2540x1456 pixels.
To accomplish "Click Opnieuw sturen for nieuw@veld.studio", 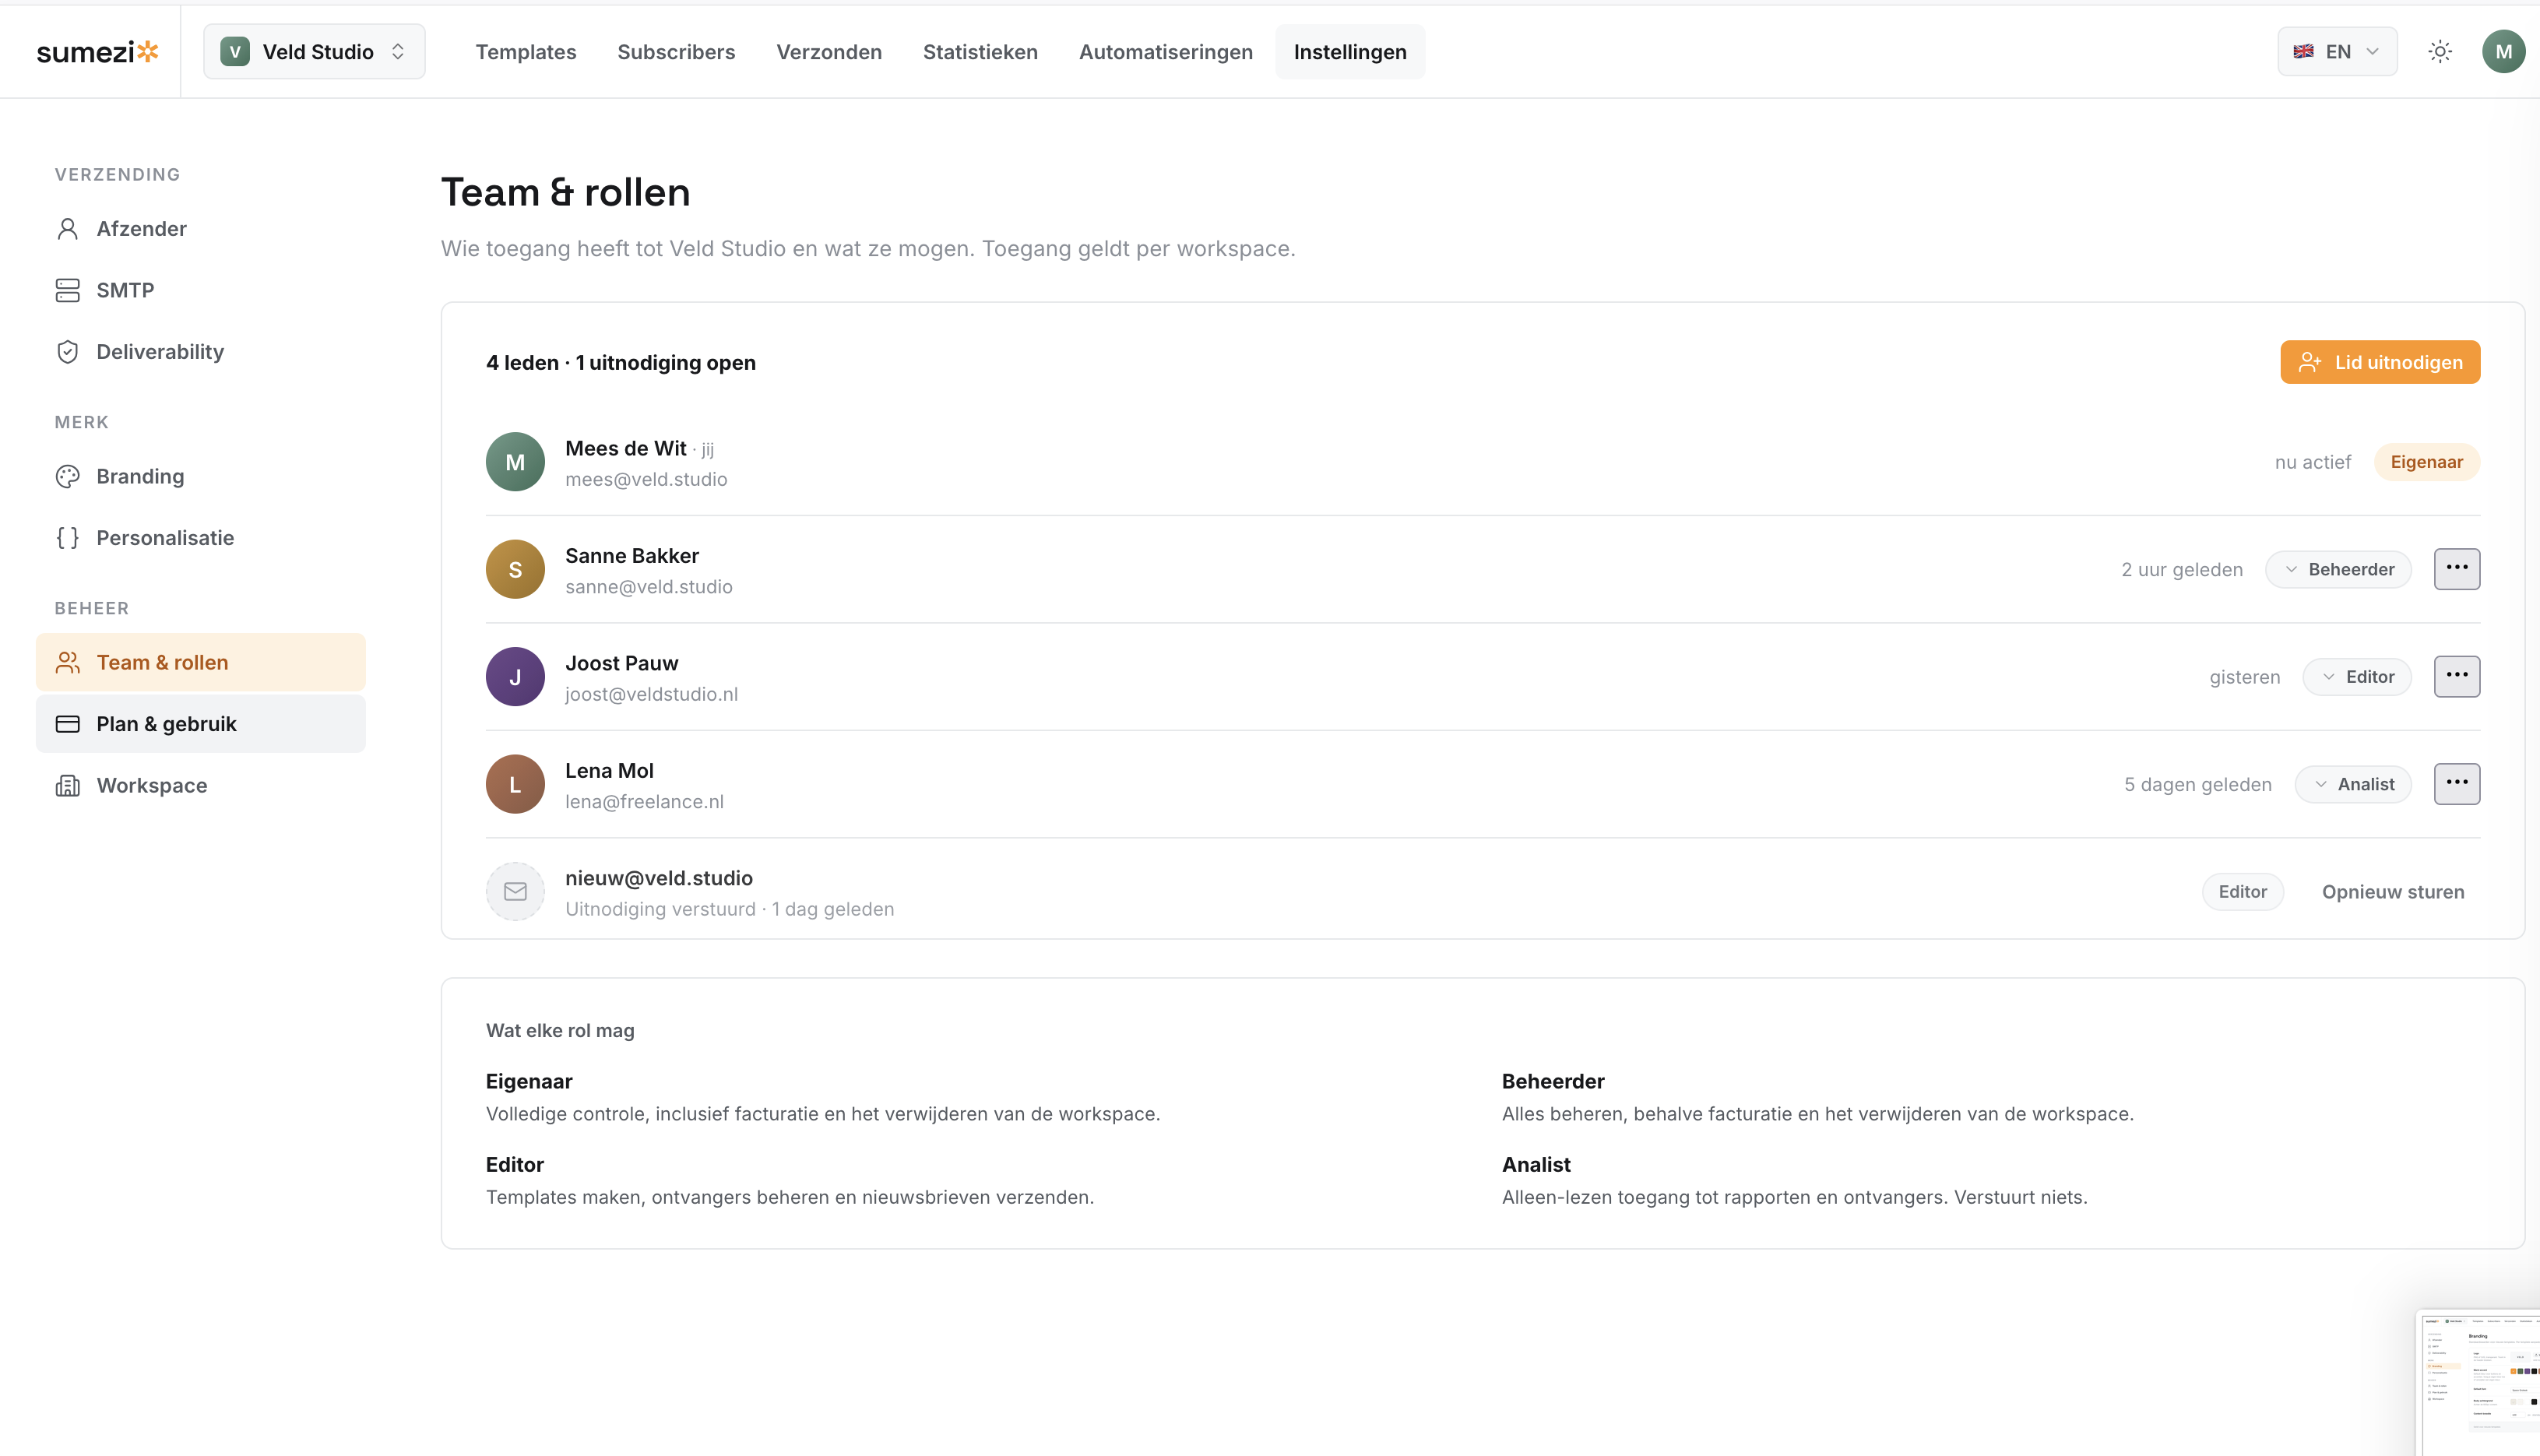I will 2393,892.
